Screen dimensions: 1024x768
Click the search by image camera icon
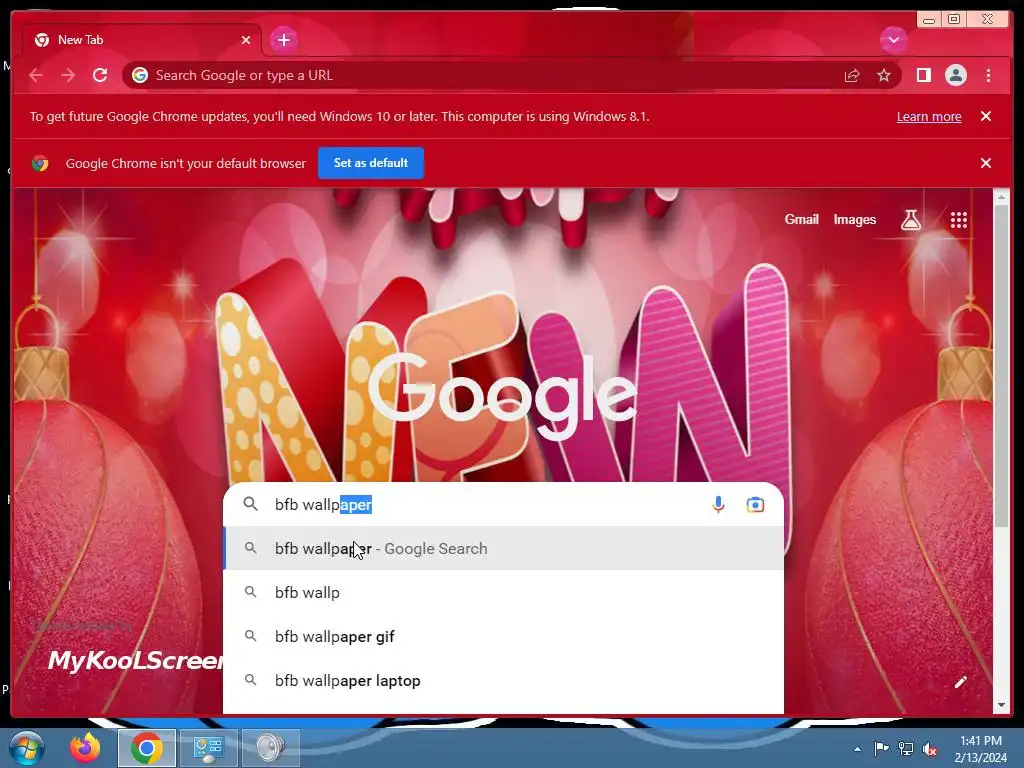tap(755, 505)
